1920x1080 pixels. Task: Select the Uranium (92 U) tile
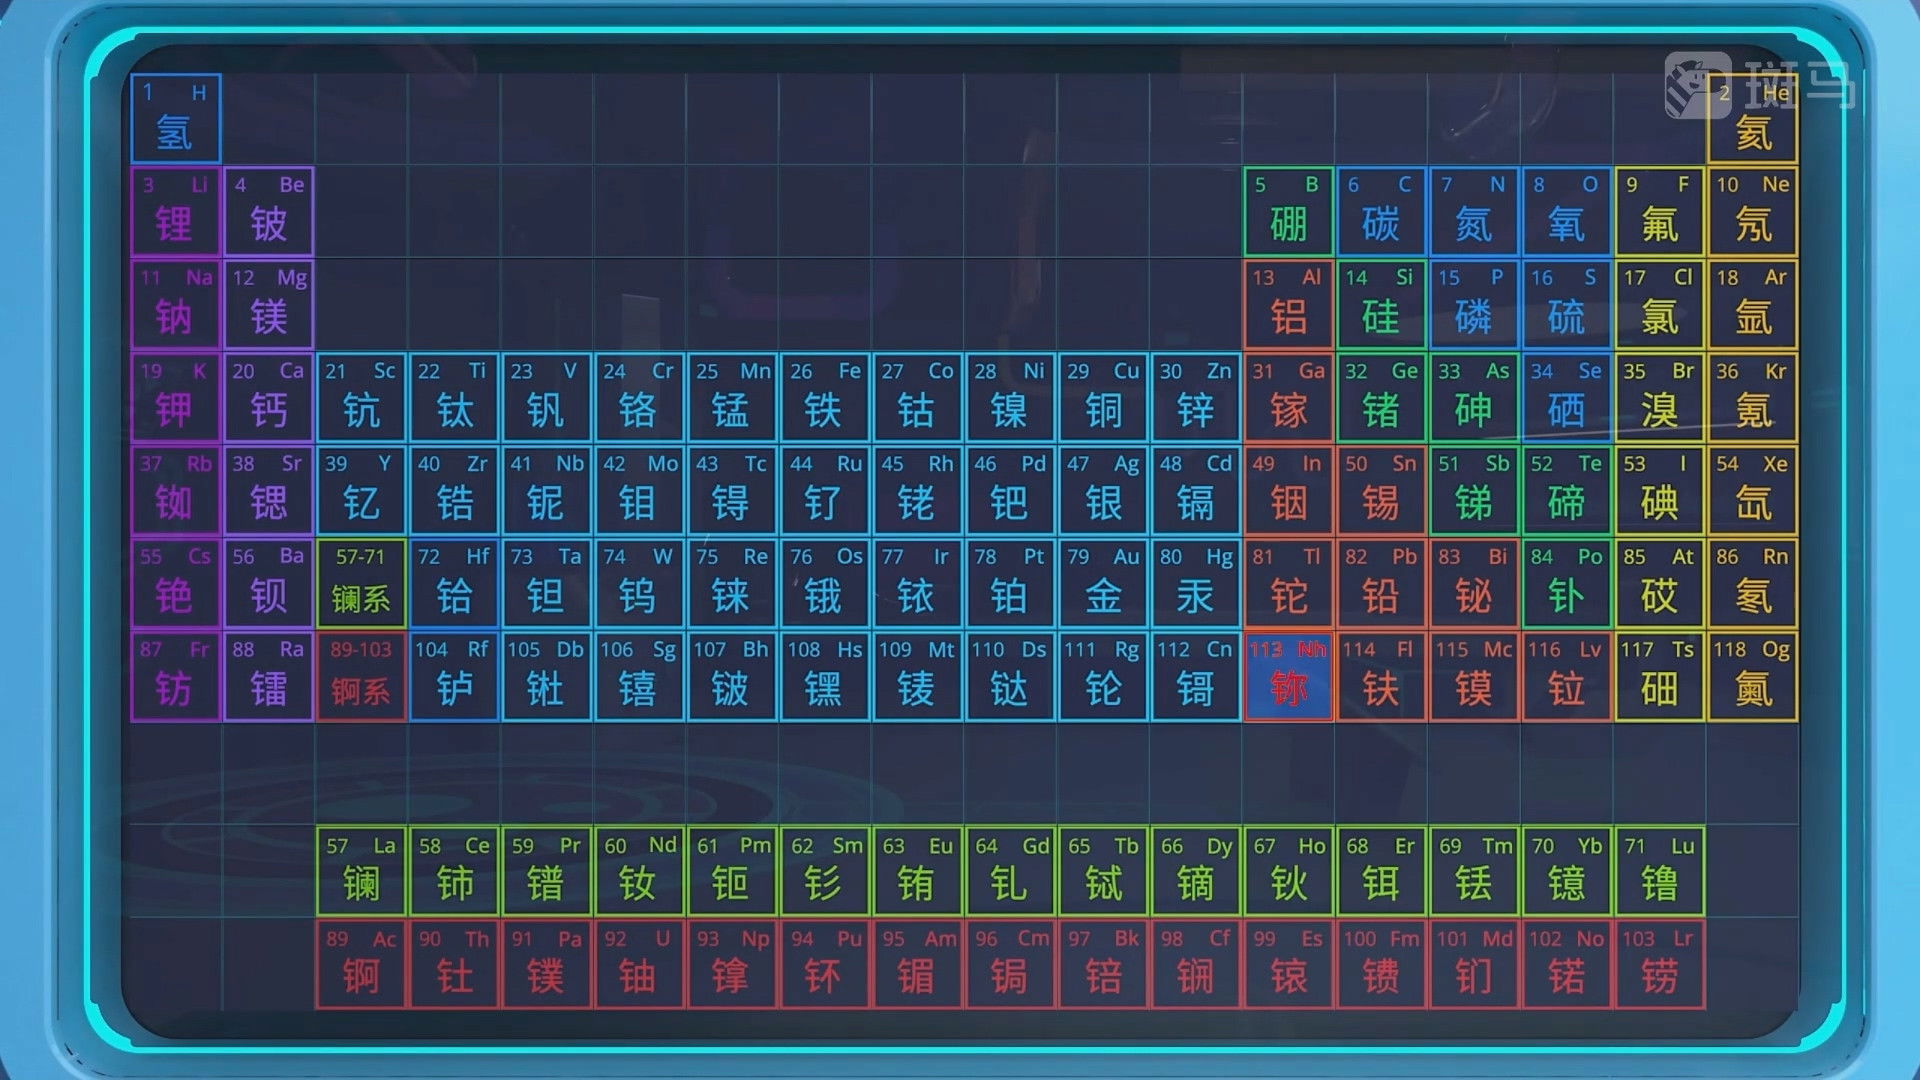click(x=638, y=964)
